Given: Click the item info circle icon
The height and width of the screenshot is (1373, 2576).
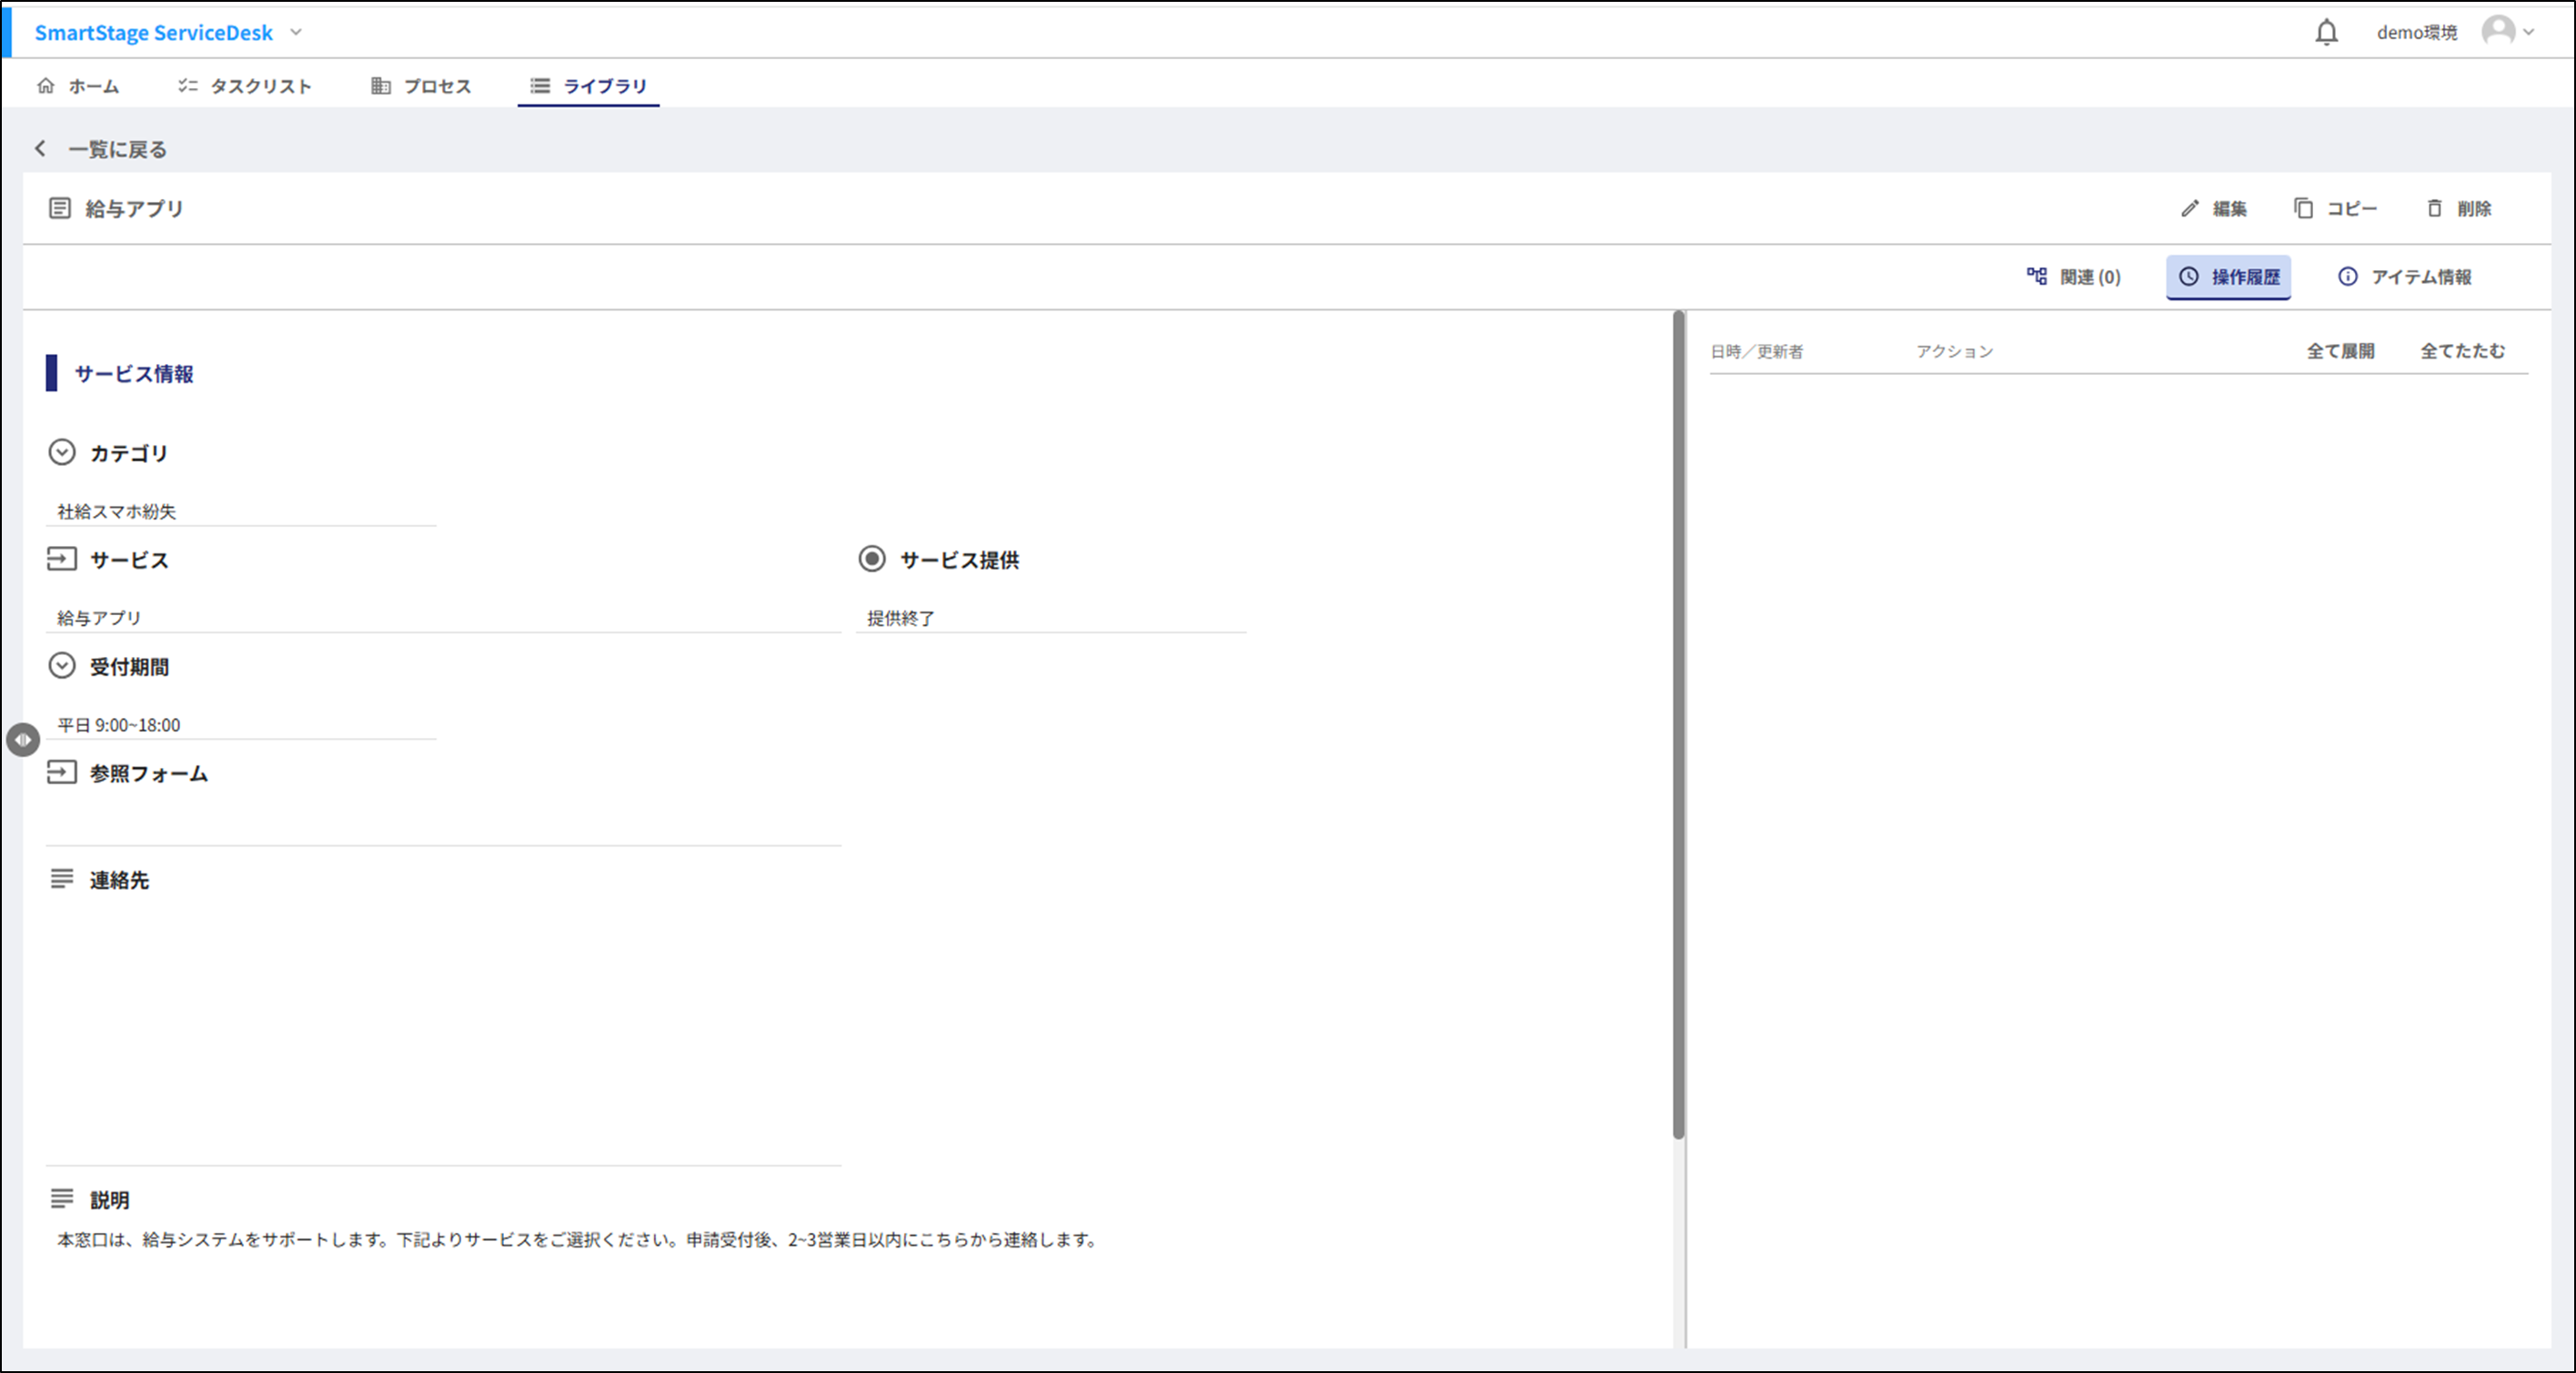Looking at the screenshot, I should [2348, 276].
